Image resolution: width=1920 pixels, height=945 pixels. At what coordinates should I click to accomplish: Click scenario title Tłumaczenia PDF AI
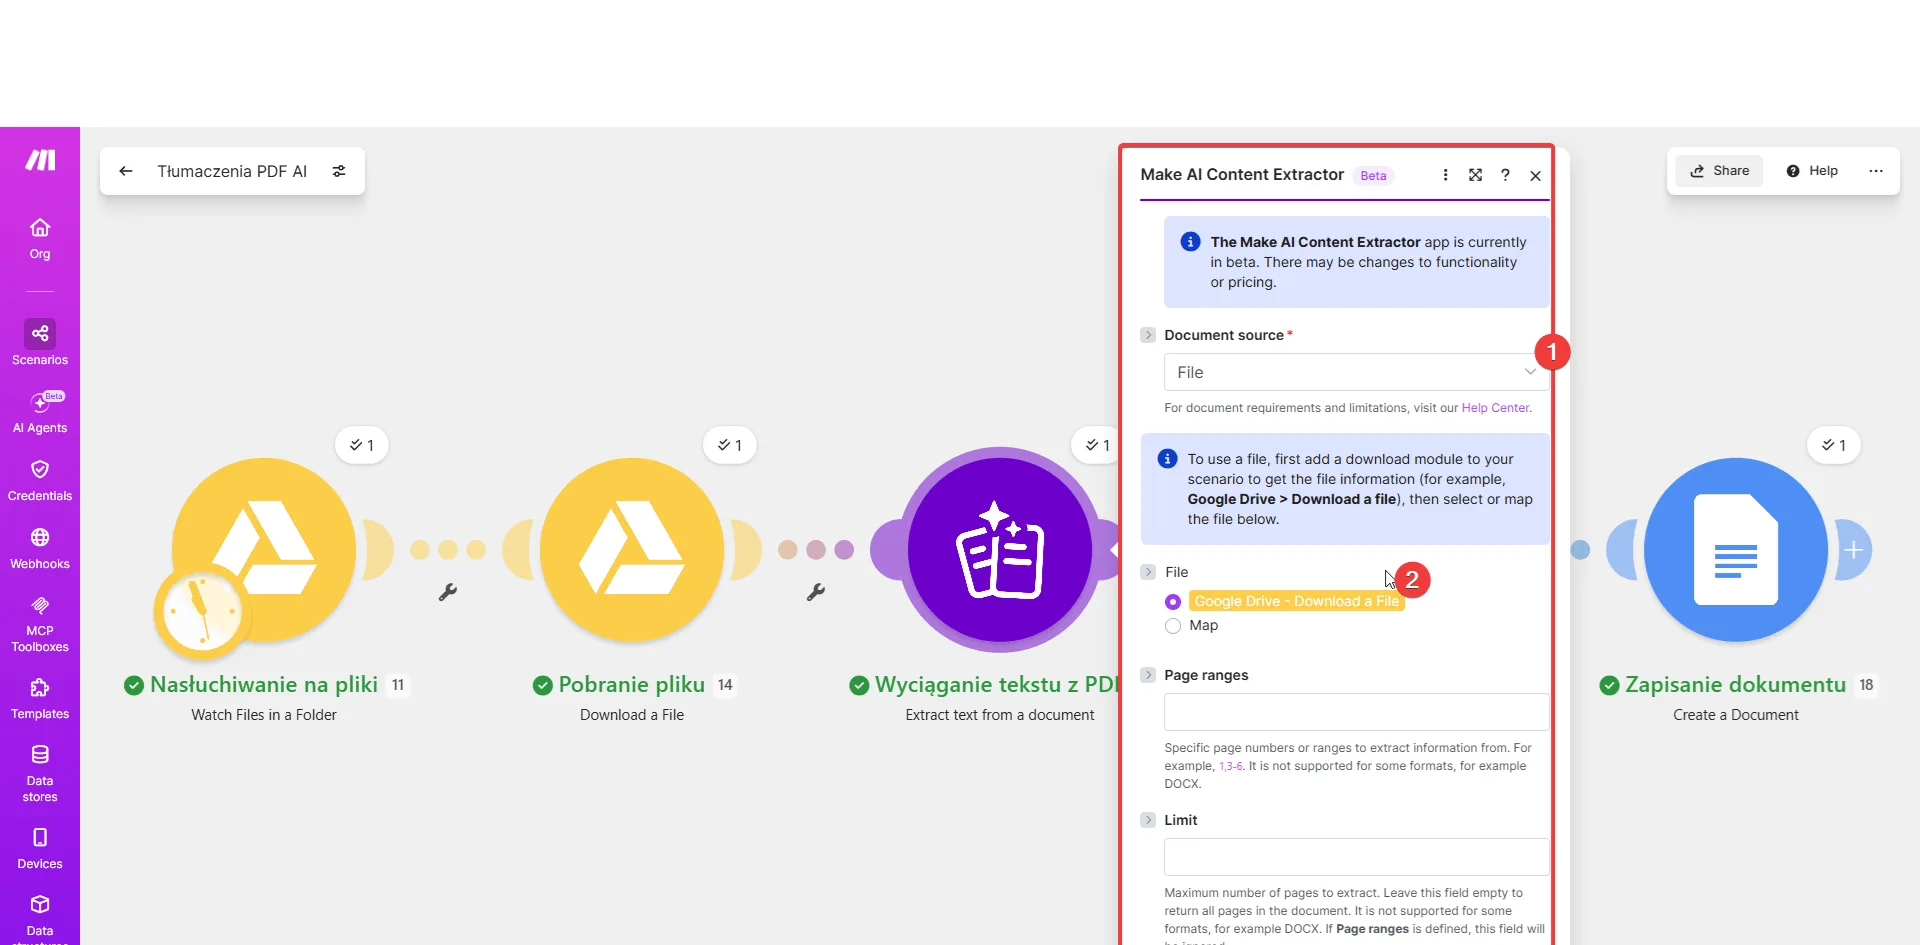(232, 171)
